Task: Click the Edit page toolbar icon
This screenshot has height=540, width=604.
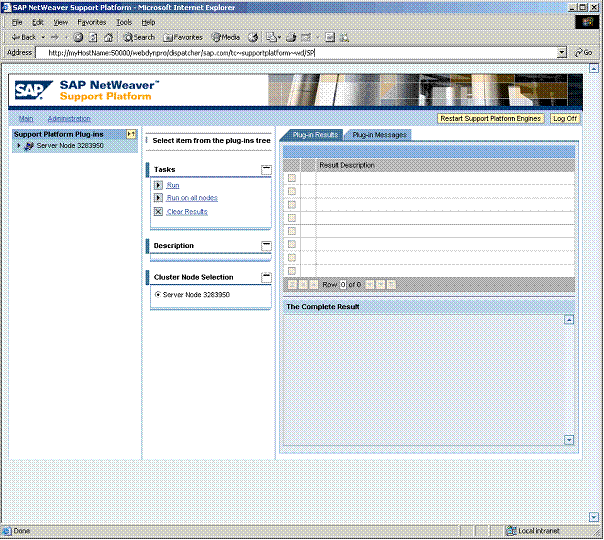Action: pos(306,37)
